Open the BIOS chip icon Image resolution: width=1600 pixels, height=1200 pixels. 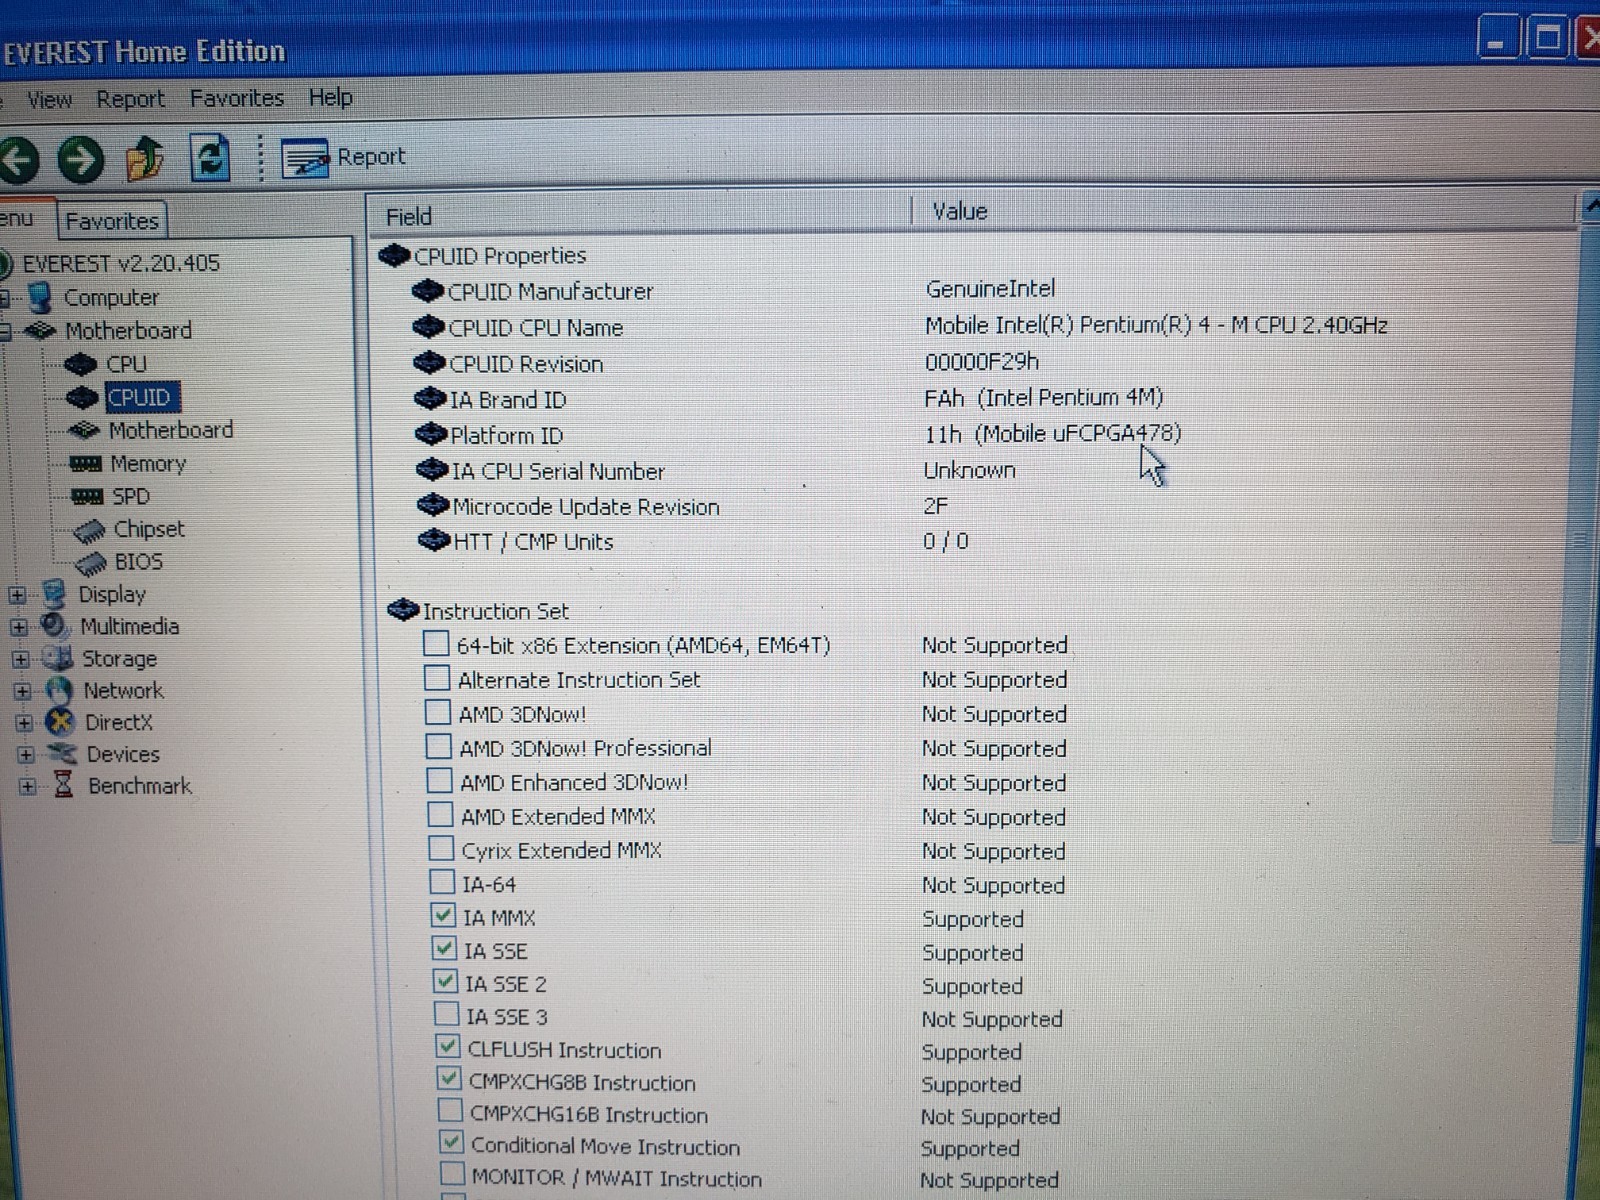click(x=91, y=563)
